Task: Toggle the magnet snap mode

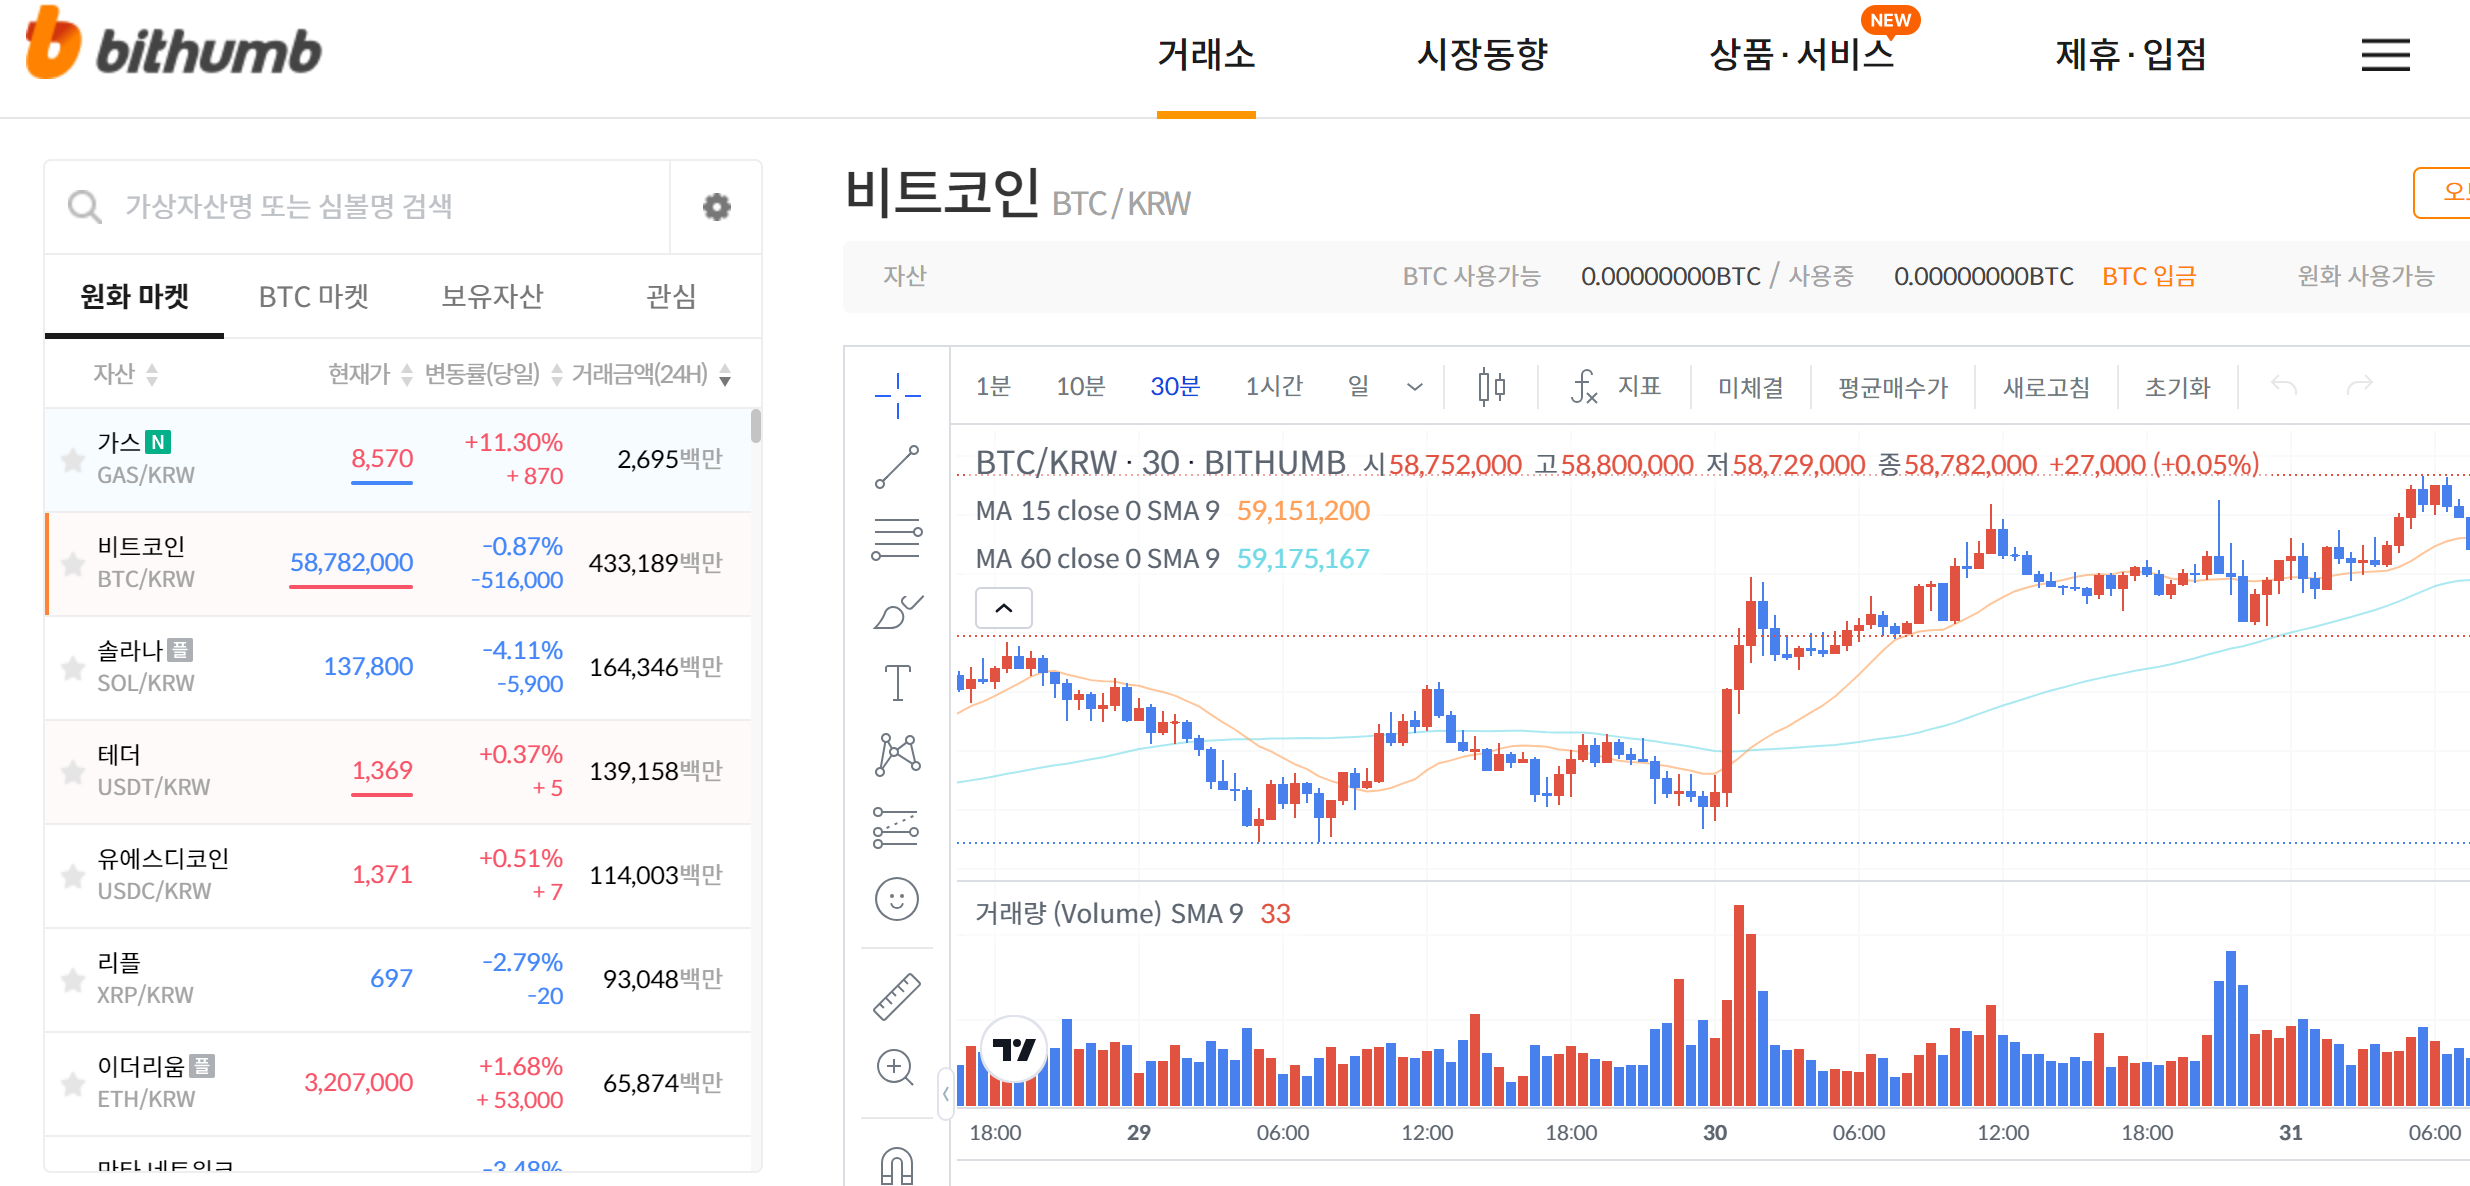Action: [897, 1163]
